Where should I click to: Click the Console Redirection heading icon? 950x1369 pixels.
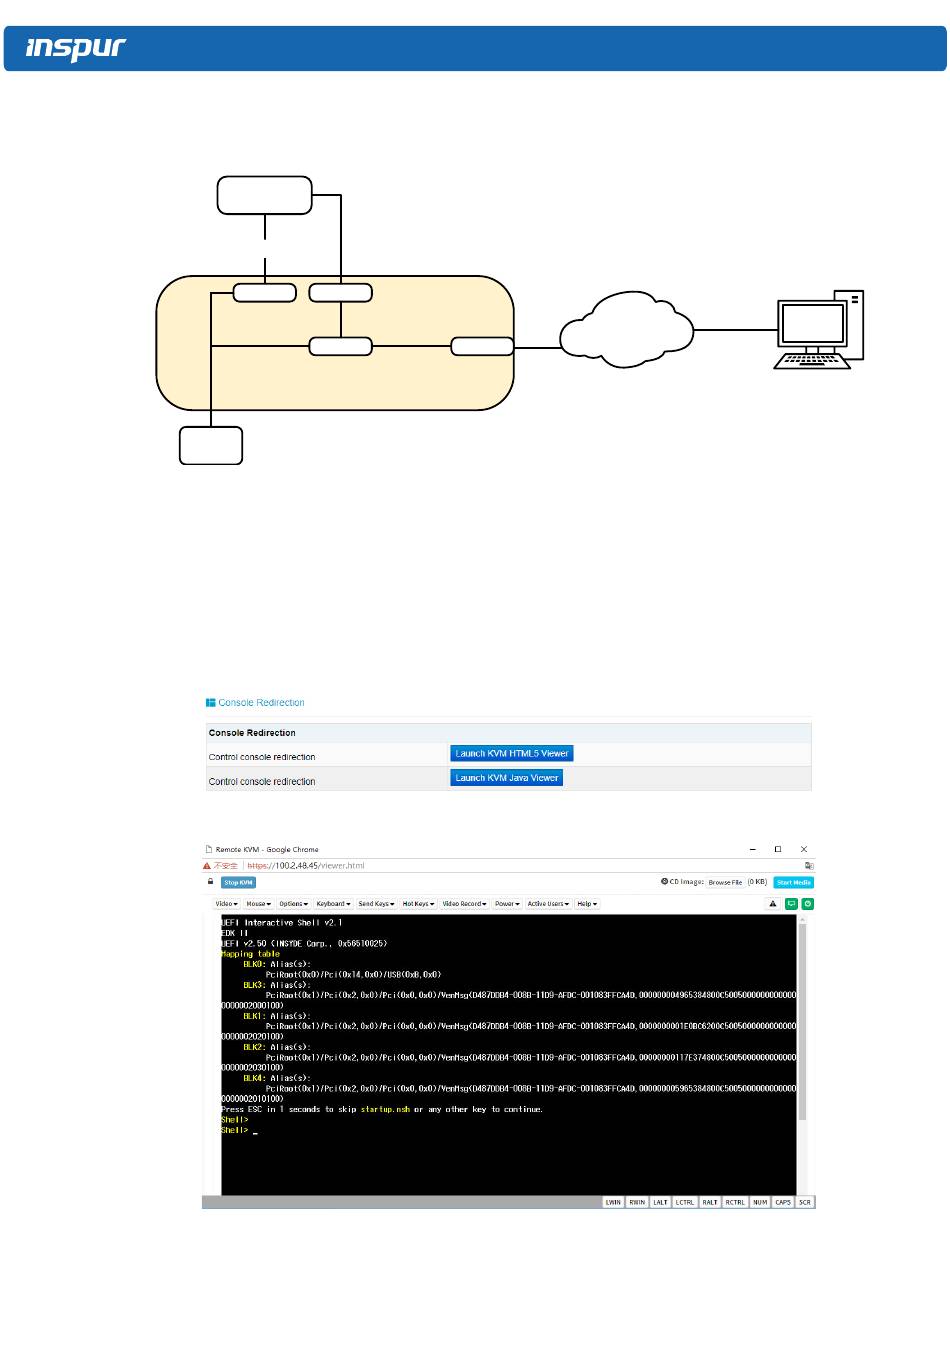coord(211,703)
